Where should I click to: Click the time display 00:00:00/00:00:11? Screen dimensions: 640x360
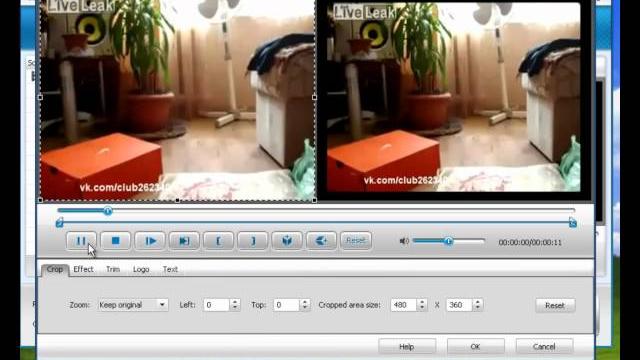tap(530, 242)
